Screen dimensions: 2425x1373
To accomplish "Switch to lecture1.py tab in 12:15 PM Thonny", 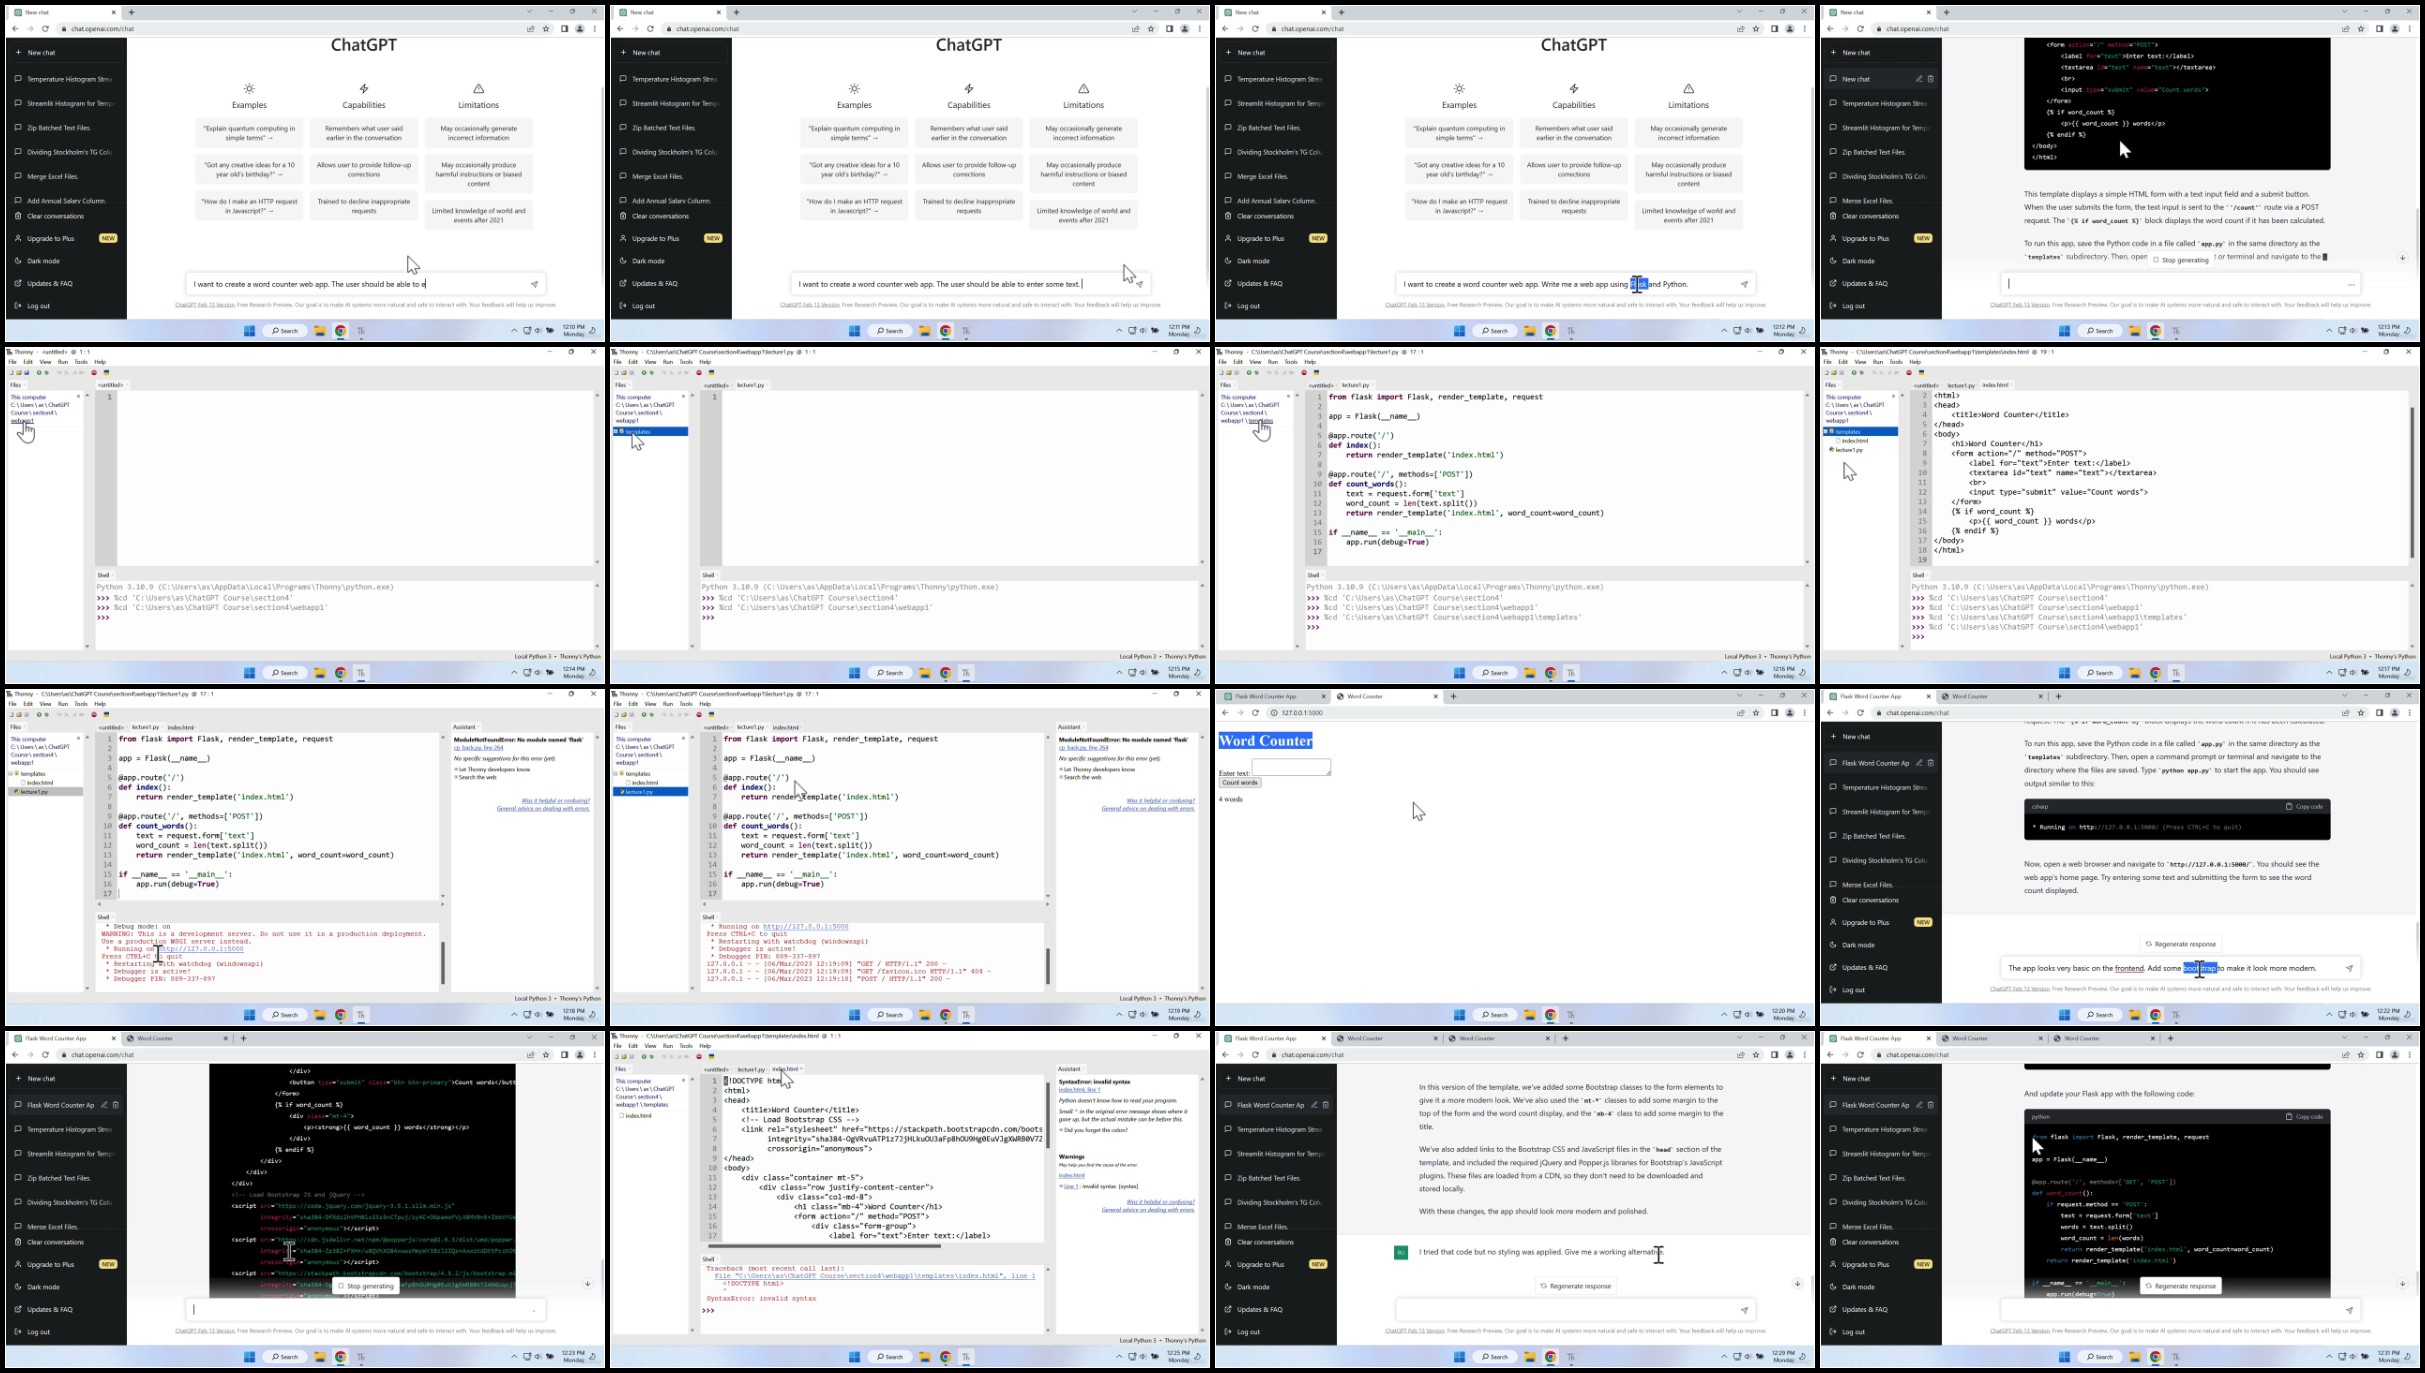I will 751,385.
